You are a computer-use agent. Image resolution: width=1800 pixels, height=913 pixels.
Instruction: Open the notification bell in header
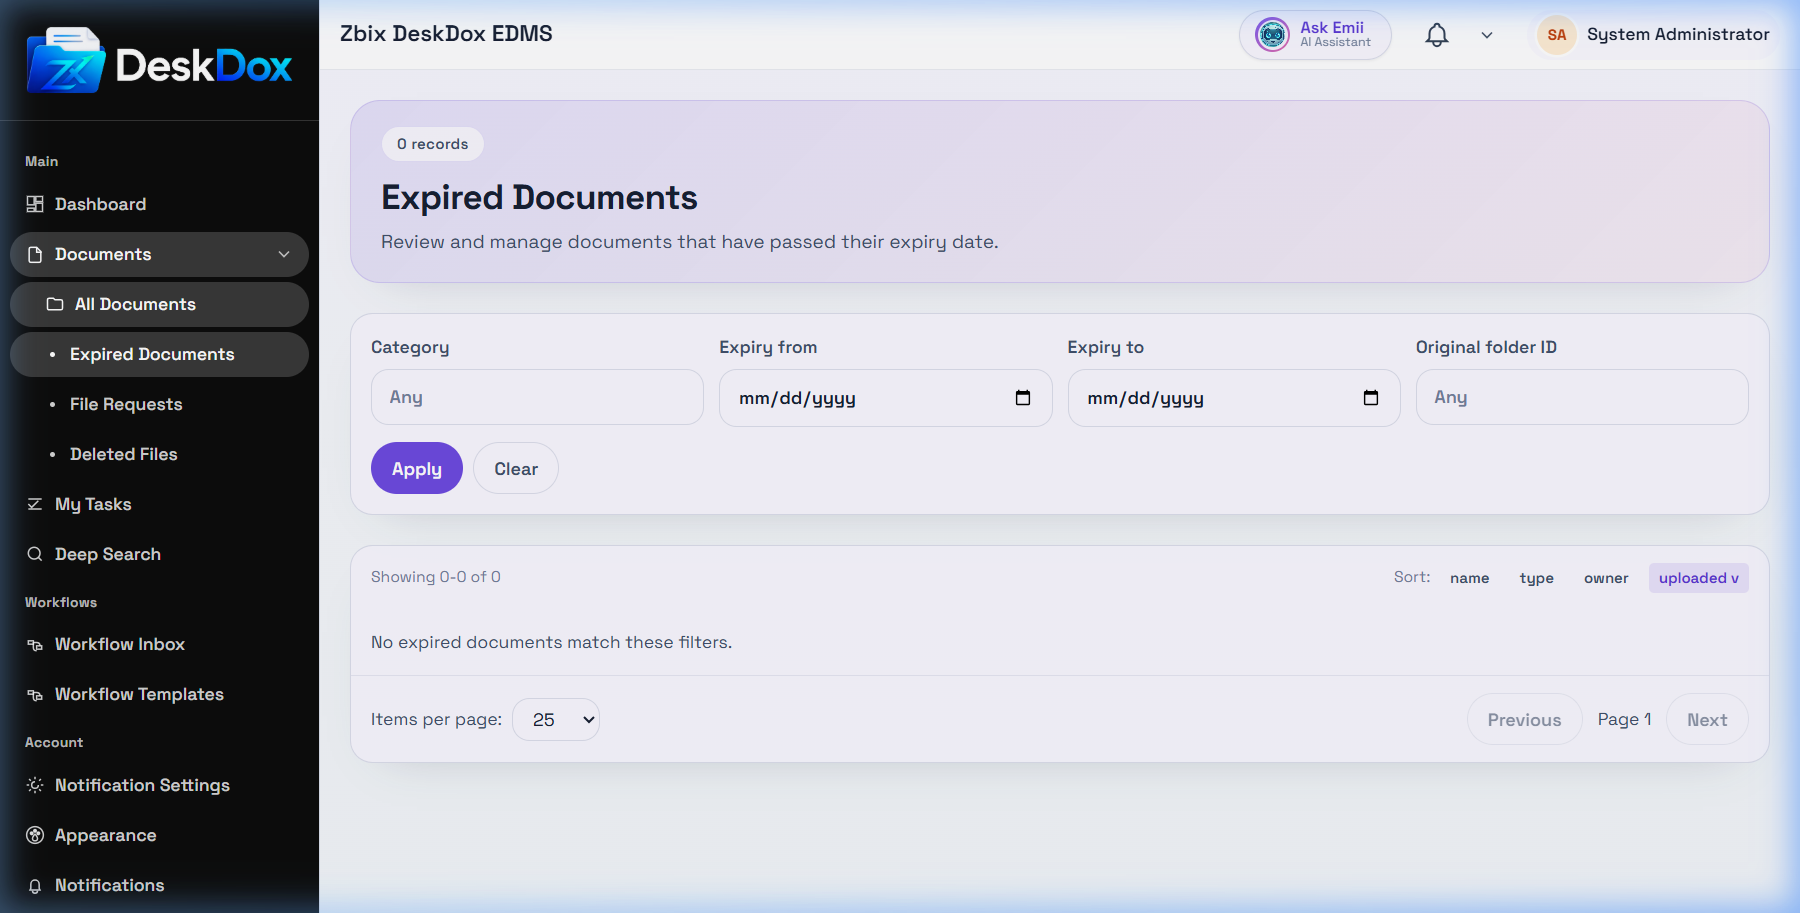[1437, 35]
